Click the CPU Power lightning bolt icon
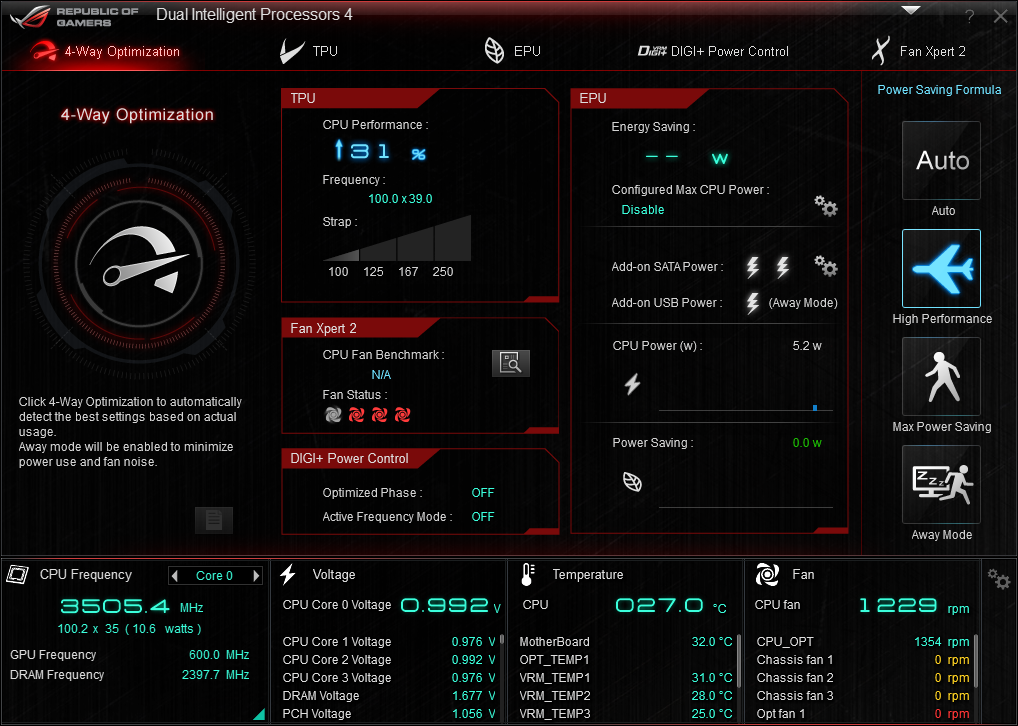Screen dimensions: 1018x726 pyautogui.click(x=632, y=384)
